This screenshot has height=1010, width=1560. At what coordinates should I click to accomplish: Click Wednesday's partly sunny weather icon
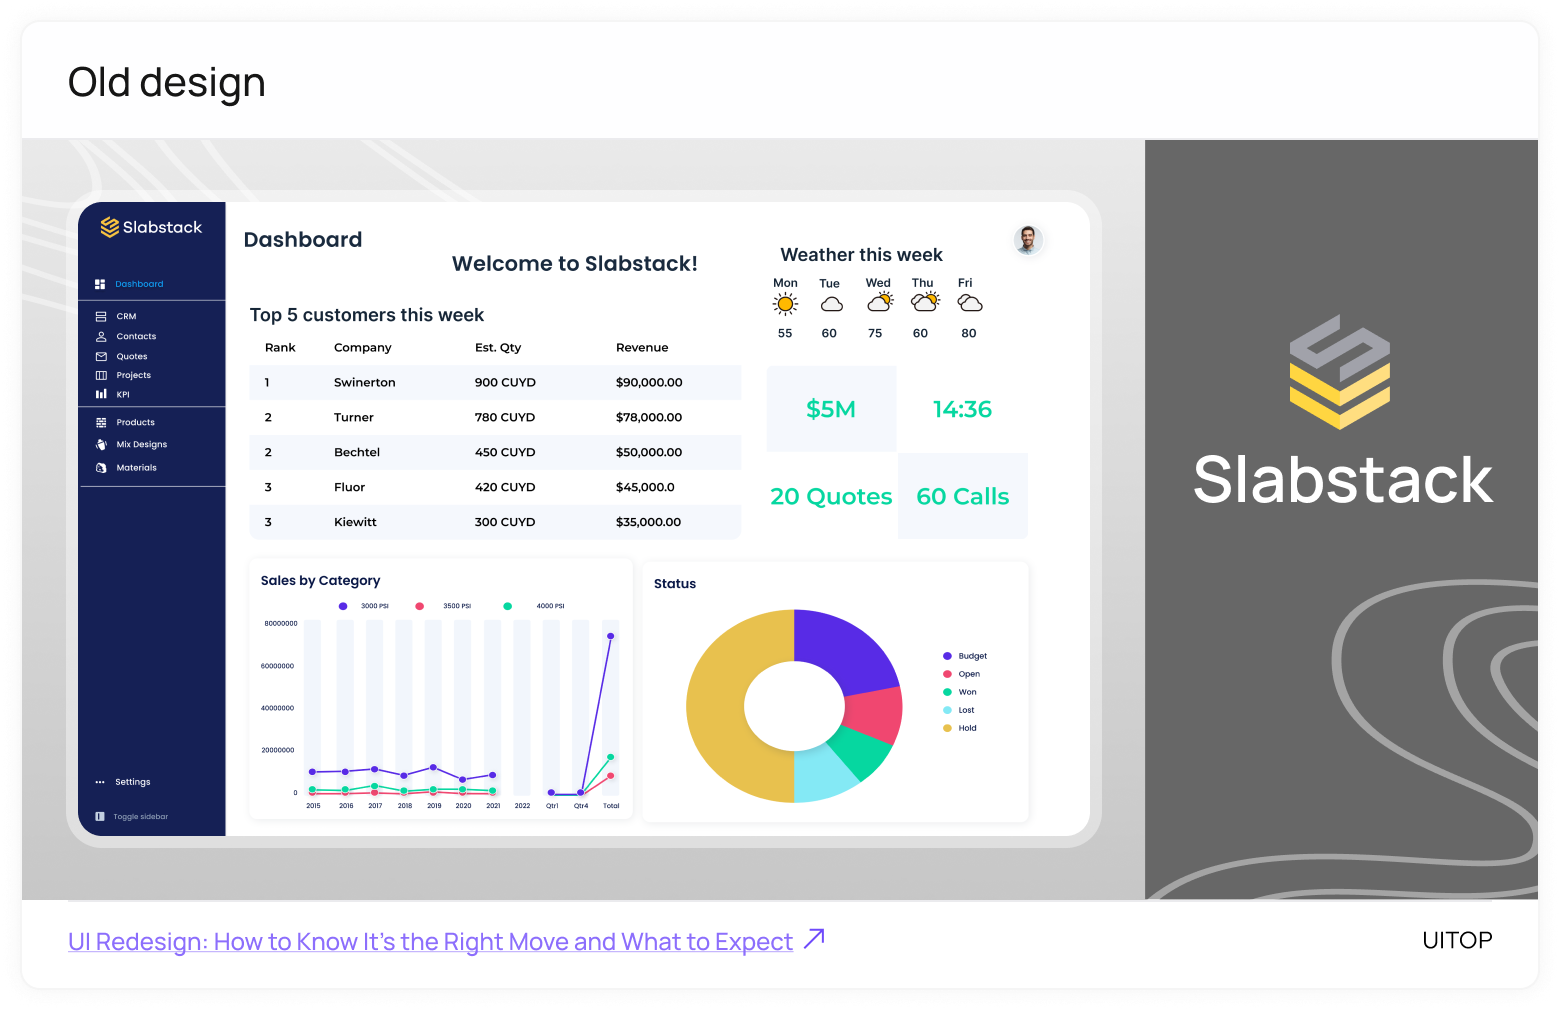(880, 301)
